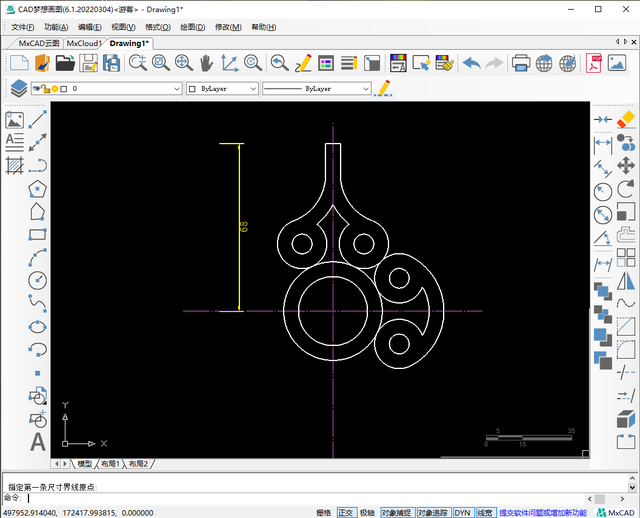The width and height of the screenshot is (640, 518).
Task: Toggle 对象捕捉 object snap
Action: pos(396,512)
